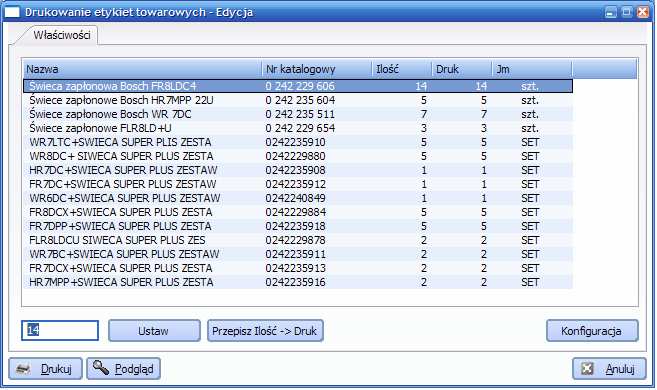Screen dimensions: 657x390
Task: Sort by the Nr katalogowy column header
Action: 317,69
